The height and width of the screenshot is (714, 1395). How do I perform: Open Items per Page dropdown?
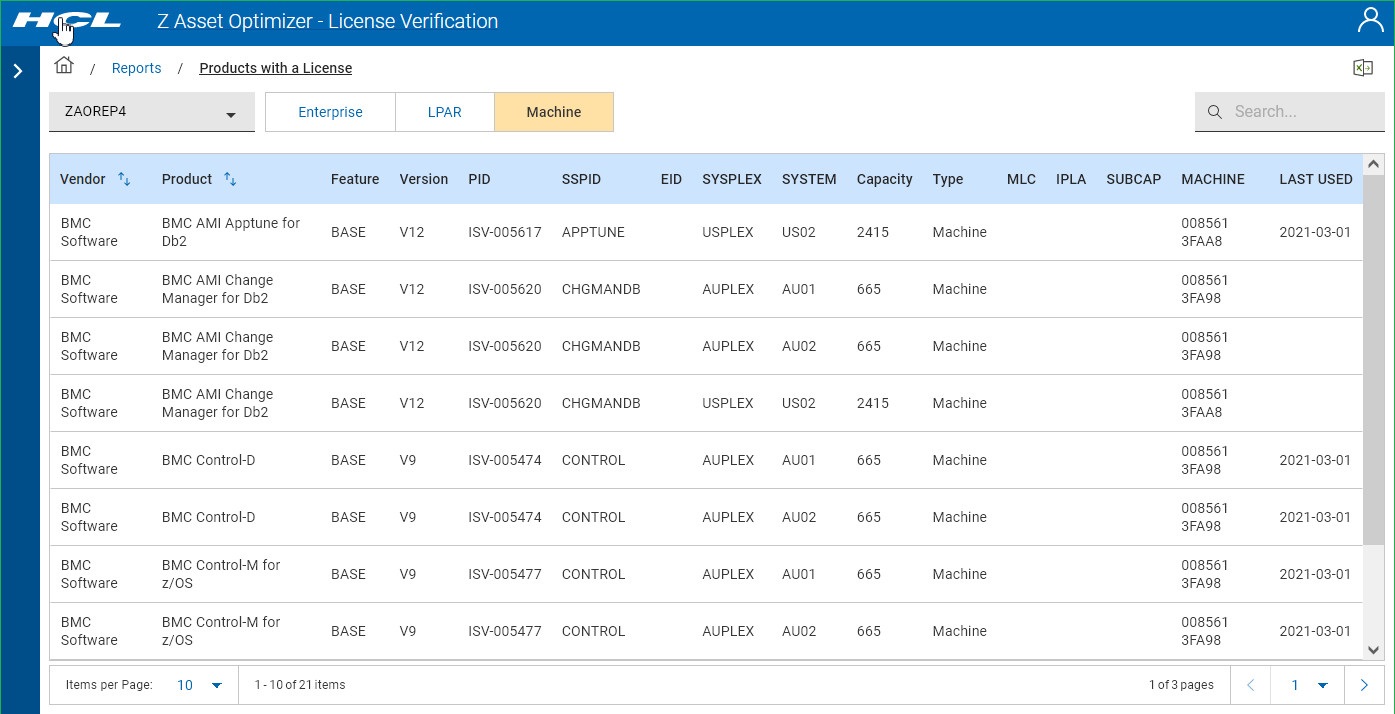200,685
